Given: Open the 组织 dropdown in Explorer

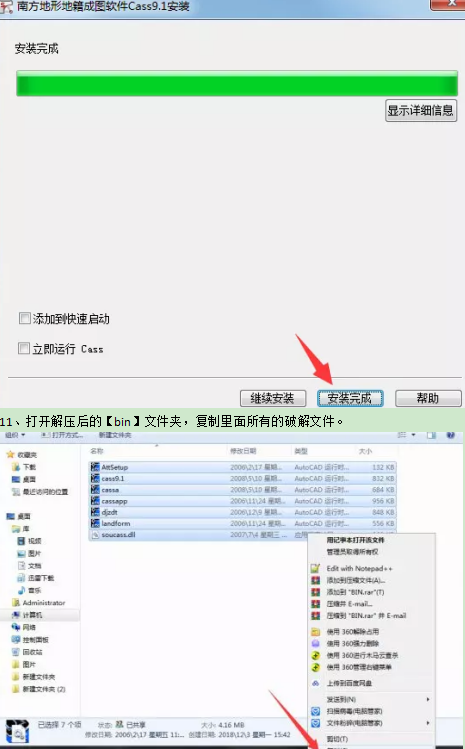Looking at the screenshot, I should point(15,435).
